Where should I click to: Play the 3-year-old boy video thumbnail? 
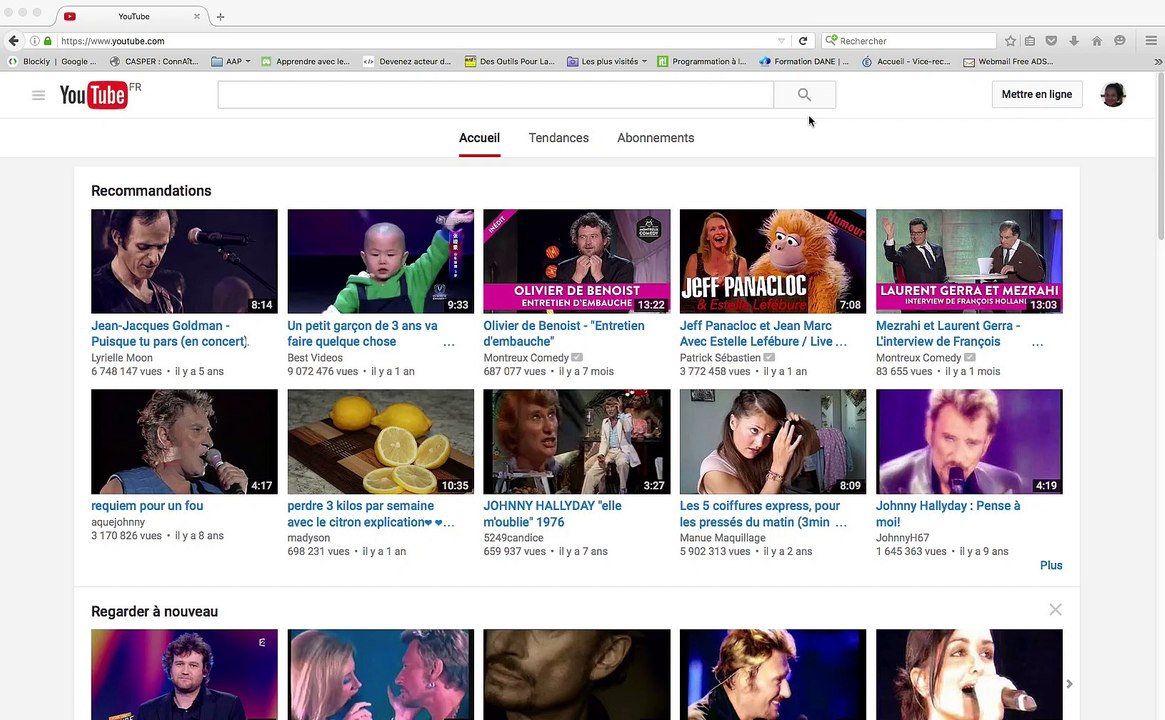(380, 261)
